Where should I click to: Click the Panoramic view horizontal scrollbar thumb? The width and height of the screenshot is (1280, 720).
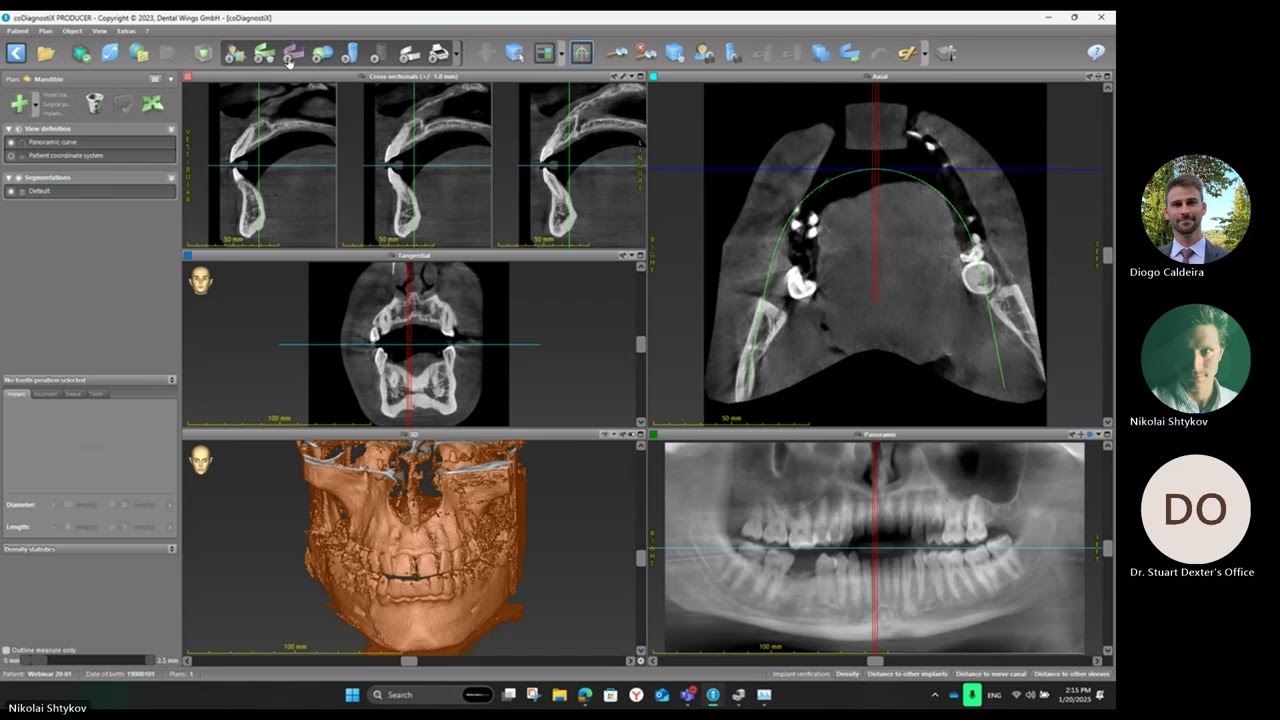[875, 661]
